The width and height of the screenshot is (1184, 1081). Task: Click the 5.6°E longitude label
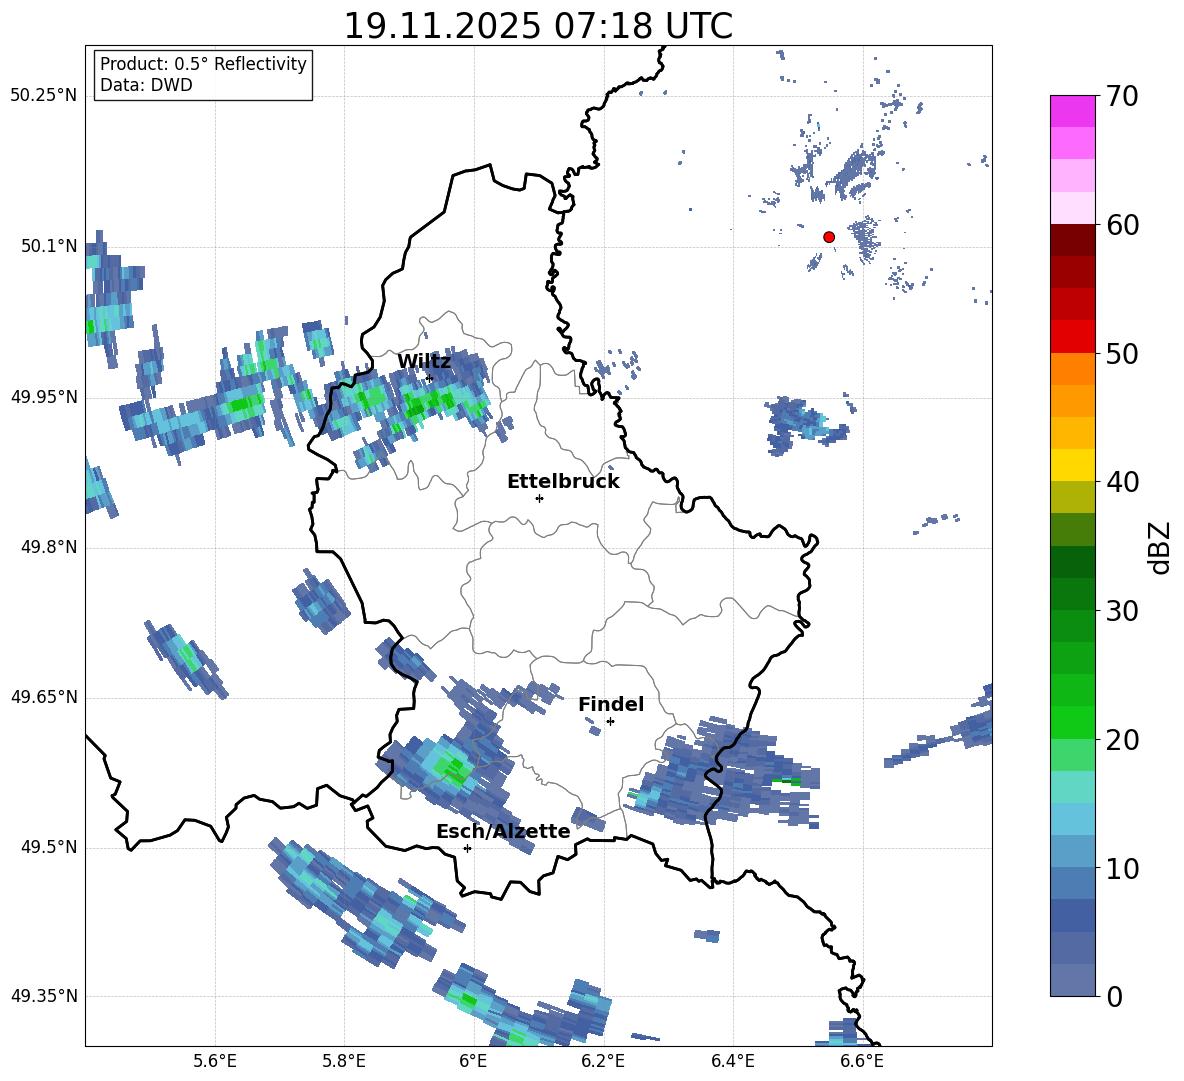point(215,1061)
